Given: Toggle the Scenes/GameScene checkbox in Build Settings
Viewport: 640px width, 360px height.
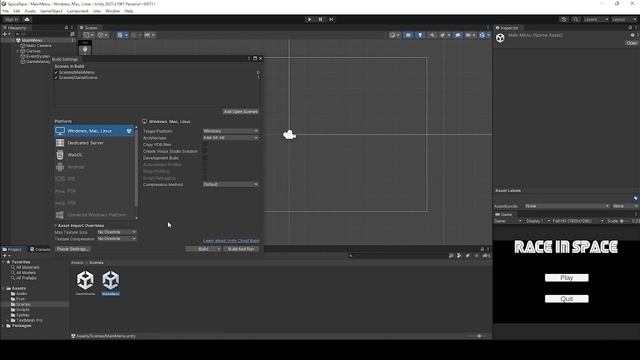Looking at the screenshot, I should [56, 78].
